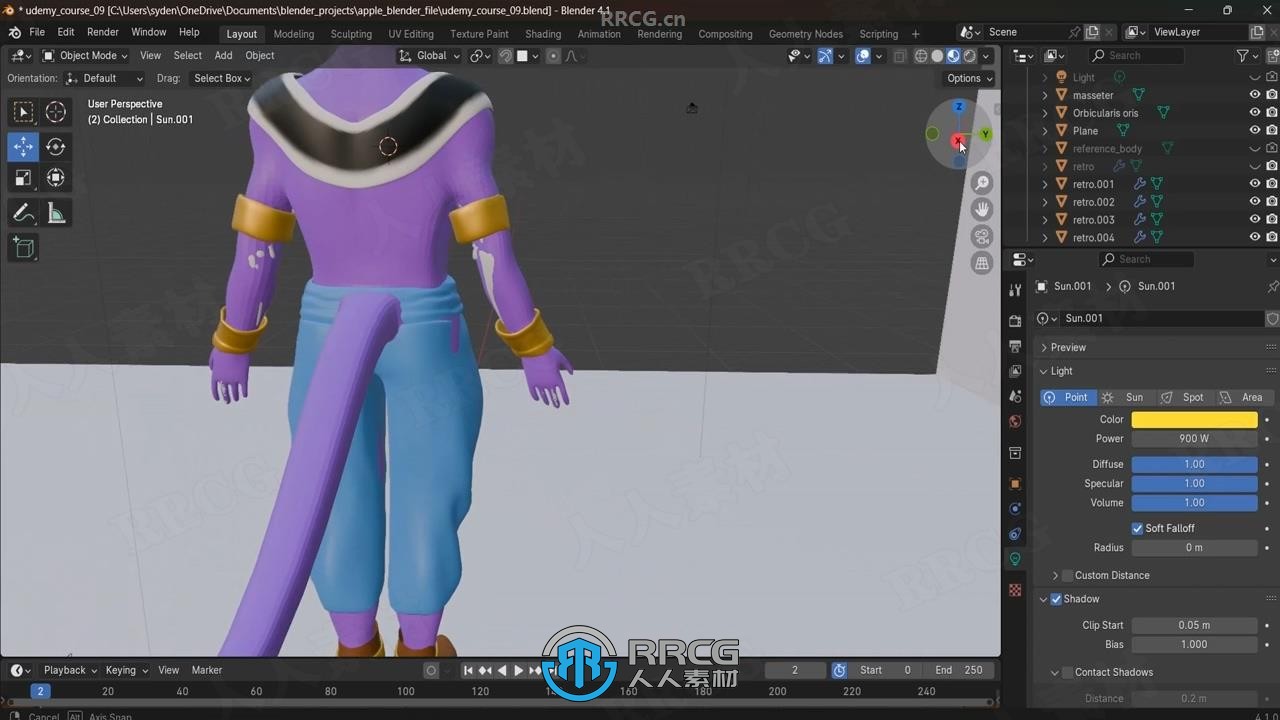
Task: Open the Tool properties tab icon
Action: [x=1015, y=290]
